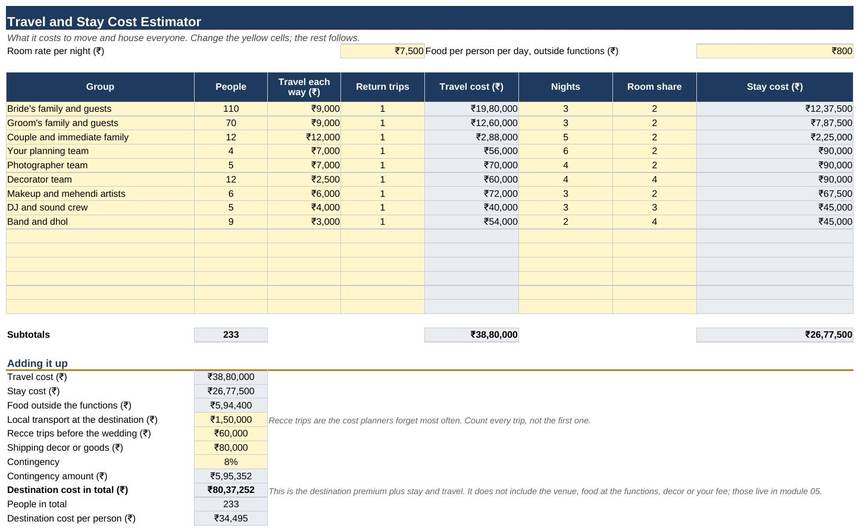
Task: Click the Travel cost (₹) column header
Action: pos(471,87)
